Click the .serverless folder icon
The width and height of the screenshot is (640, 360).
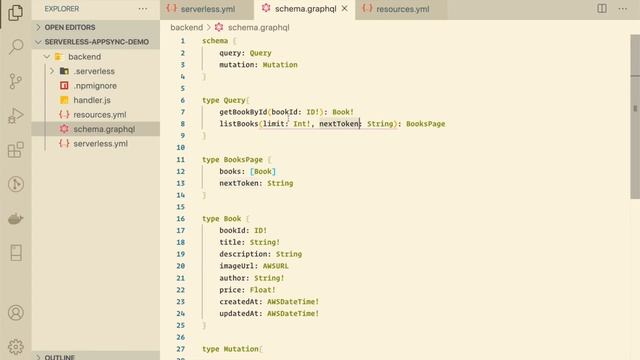(x=64, y=71)
